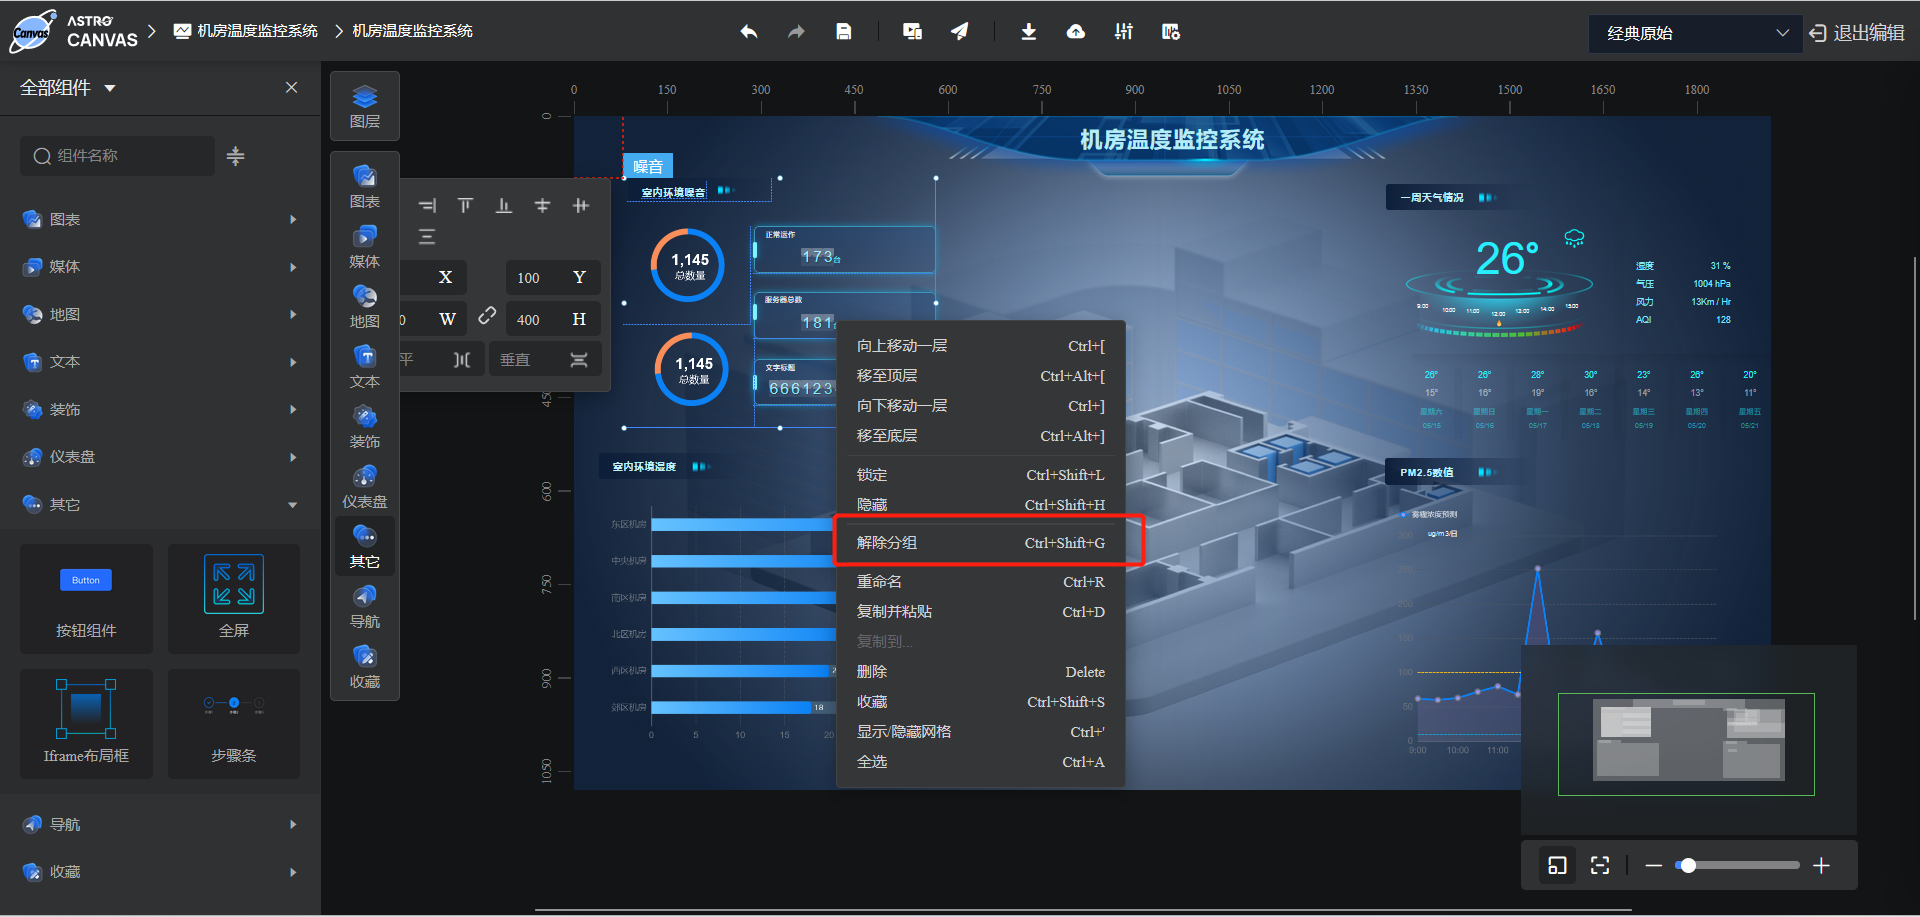Click the align right icon
Image resolution: width=1920 pixels, height=917 pixels.
click(427, 205)
